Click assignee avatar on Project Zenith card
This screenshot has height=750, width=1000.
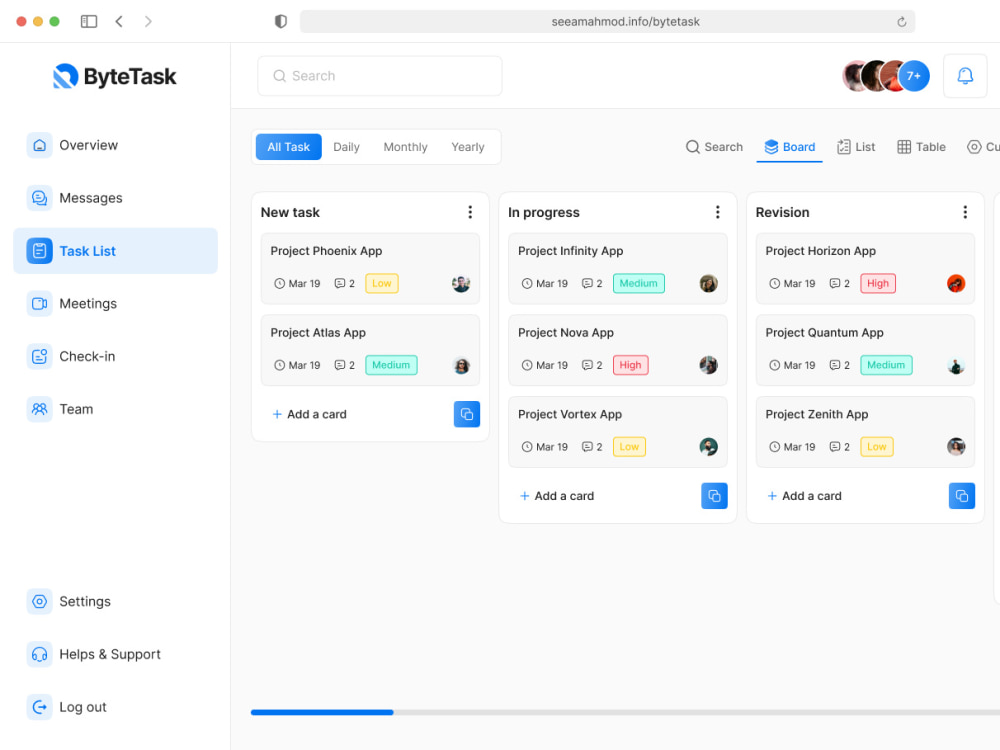click(x=956, y=446)
